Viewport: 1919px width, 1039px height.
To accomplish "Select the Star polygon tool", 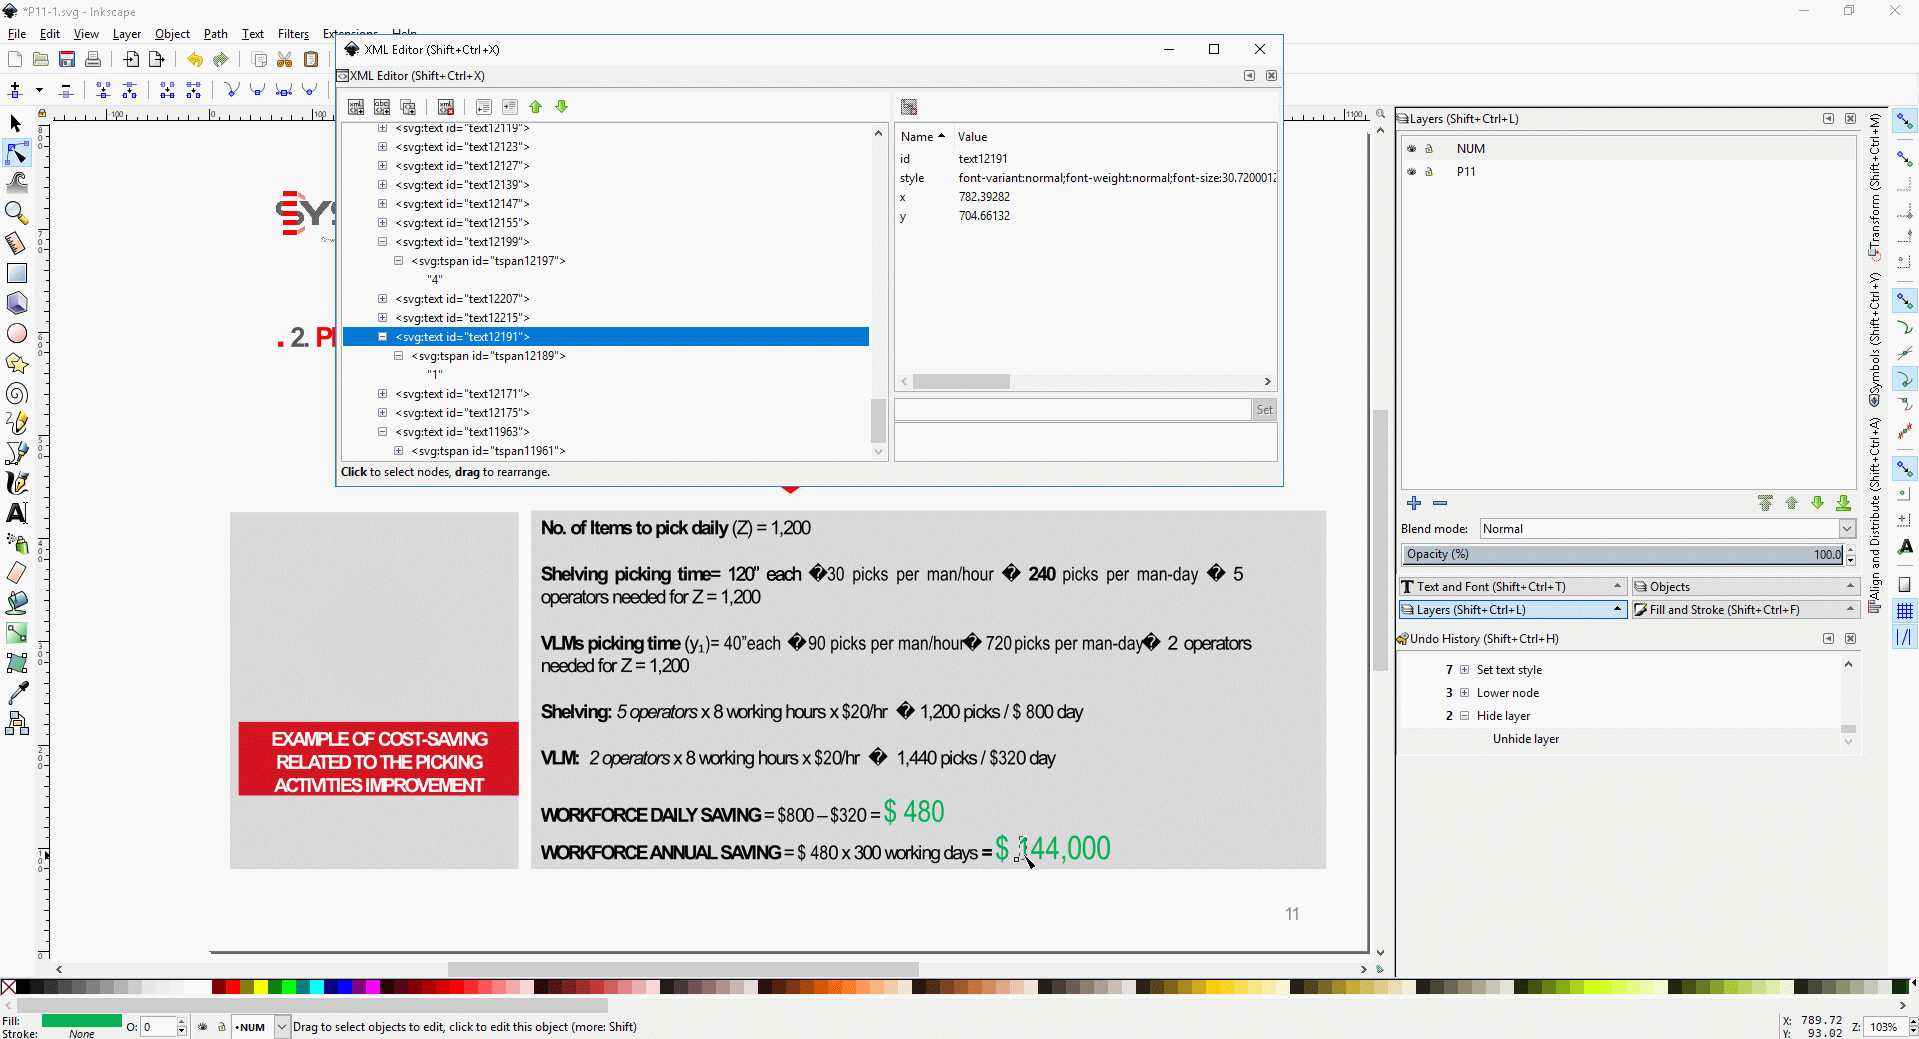I will click(x=16, y=363).
